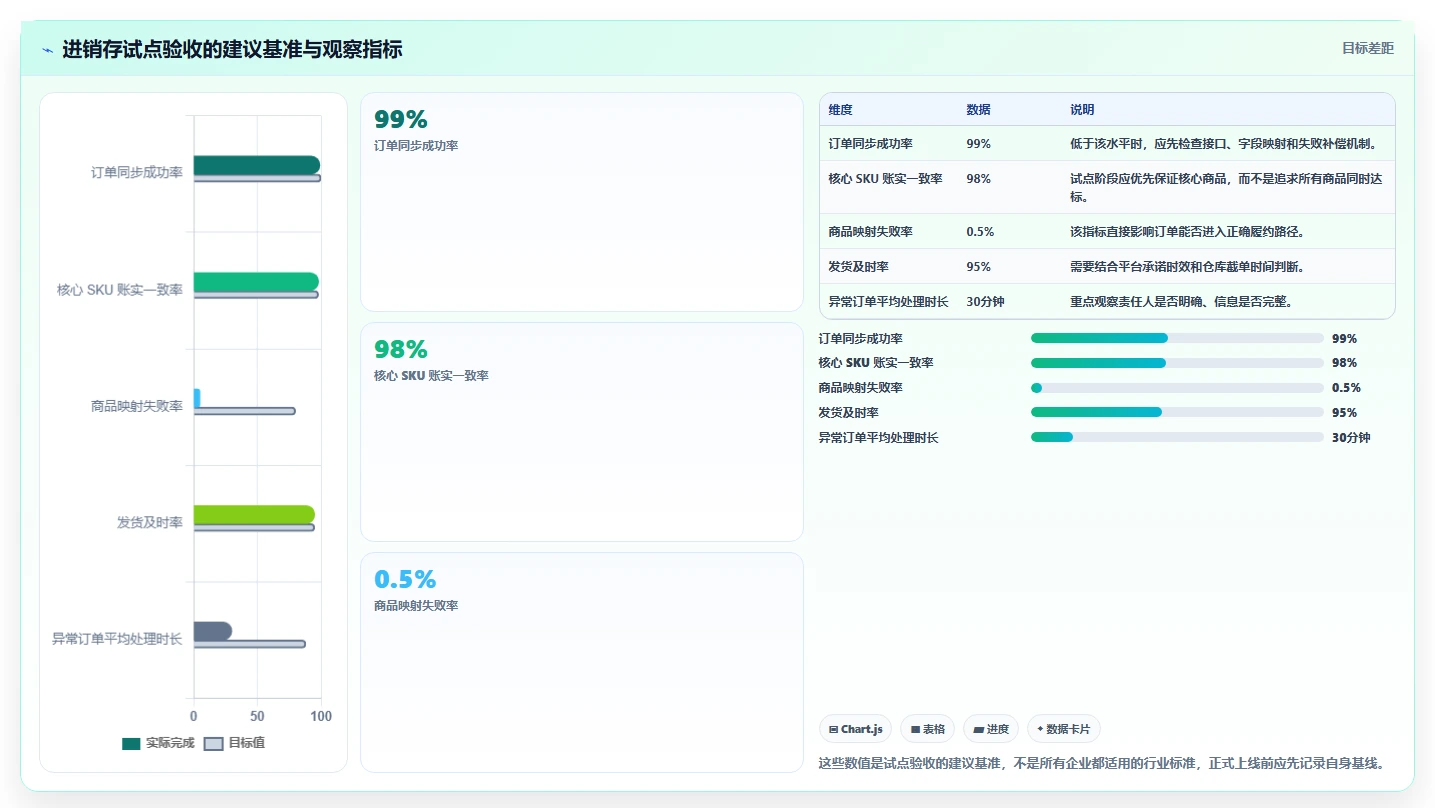Click the 发货及时率 label in the progress list
This screenshot has height=808, width=1435.
(x=849, y=413)
